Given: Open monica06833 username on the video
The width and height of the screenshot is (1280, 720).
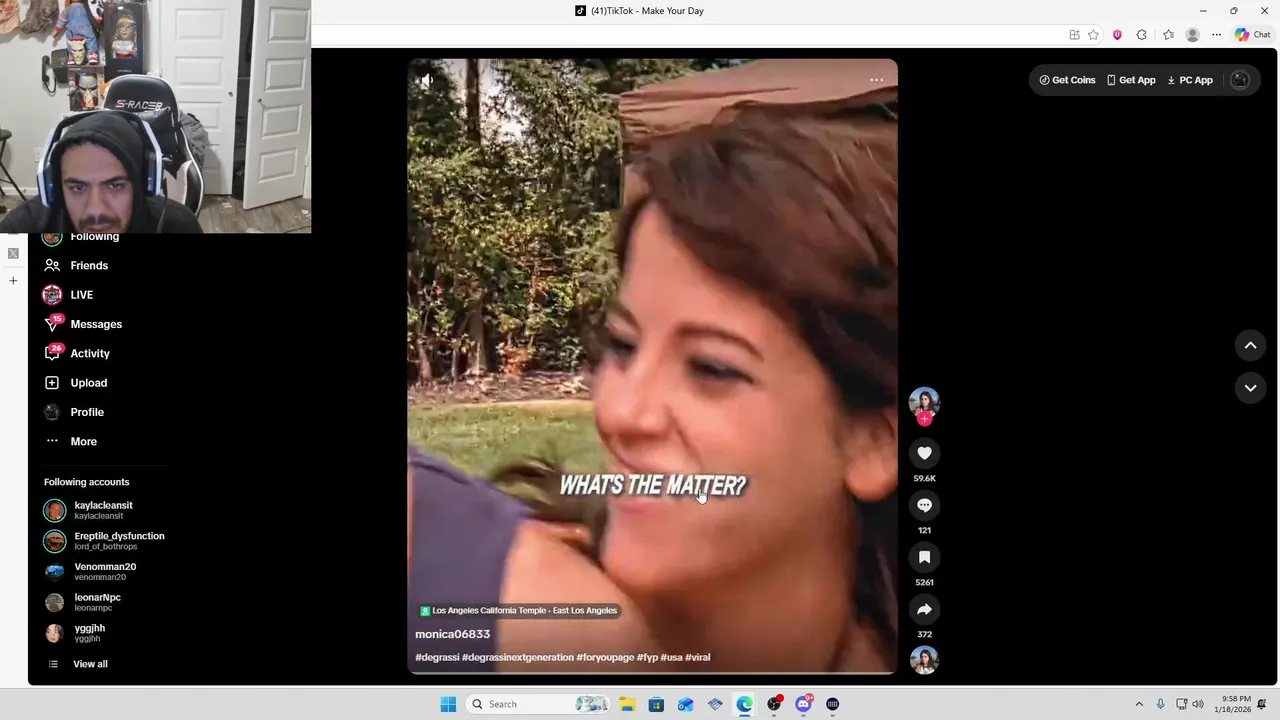Looking at the screenshot, I should [x=452, y=634].
